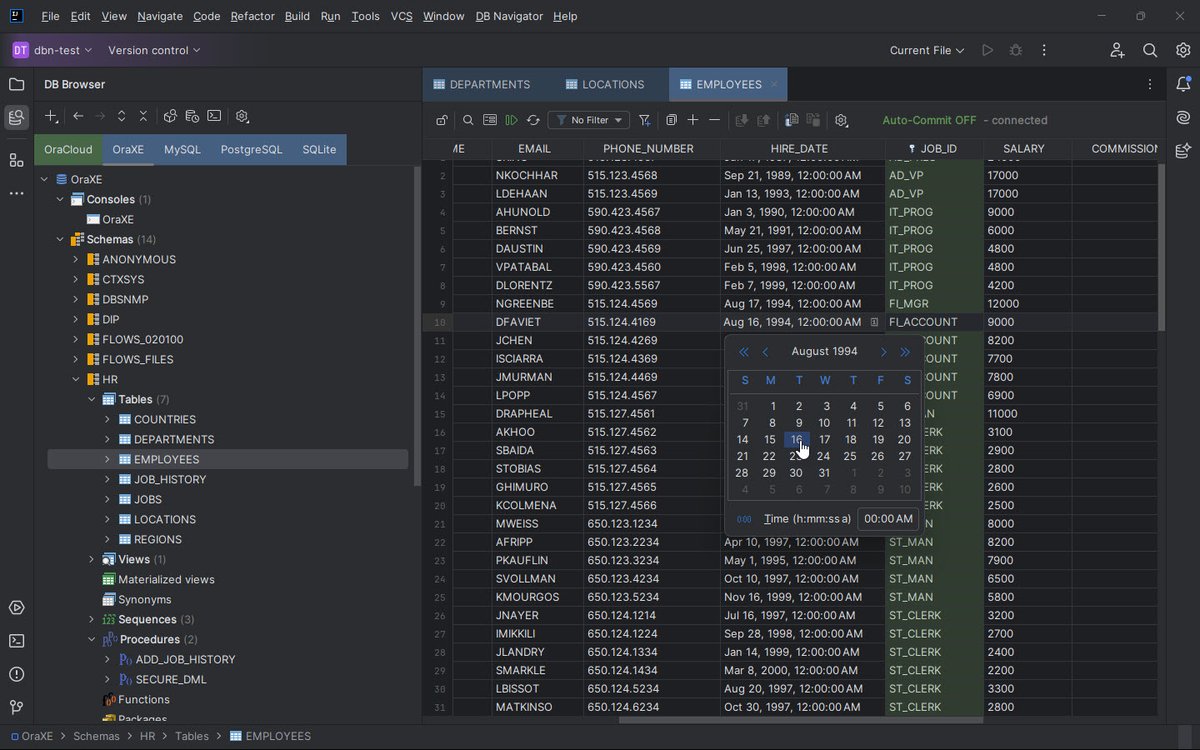This screenshot has width=1200, height=750.
Task: Click the Code With Me icon
Action: tap(1117, 50)
